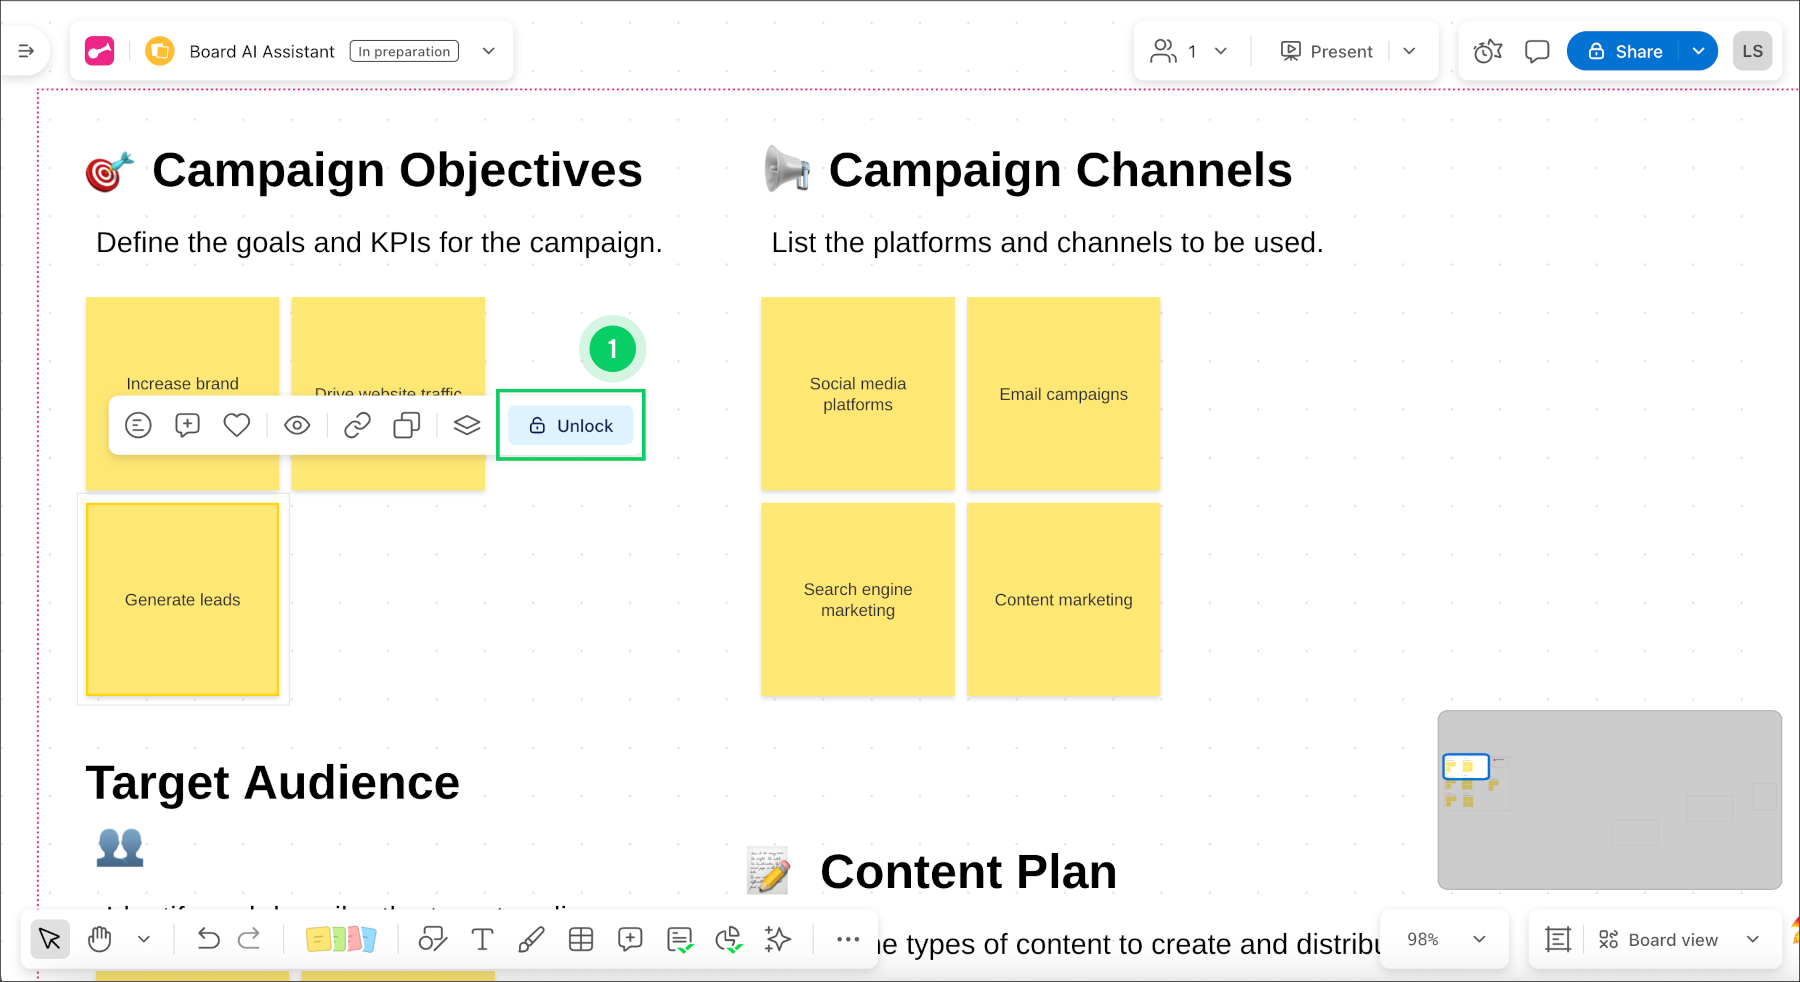This screenshot has height=982, width=1800.
Task: Open more tools via the three dots
Action: pyautogui.click(x=848, y=939)
